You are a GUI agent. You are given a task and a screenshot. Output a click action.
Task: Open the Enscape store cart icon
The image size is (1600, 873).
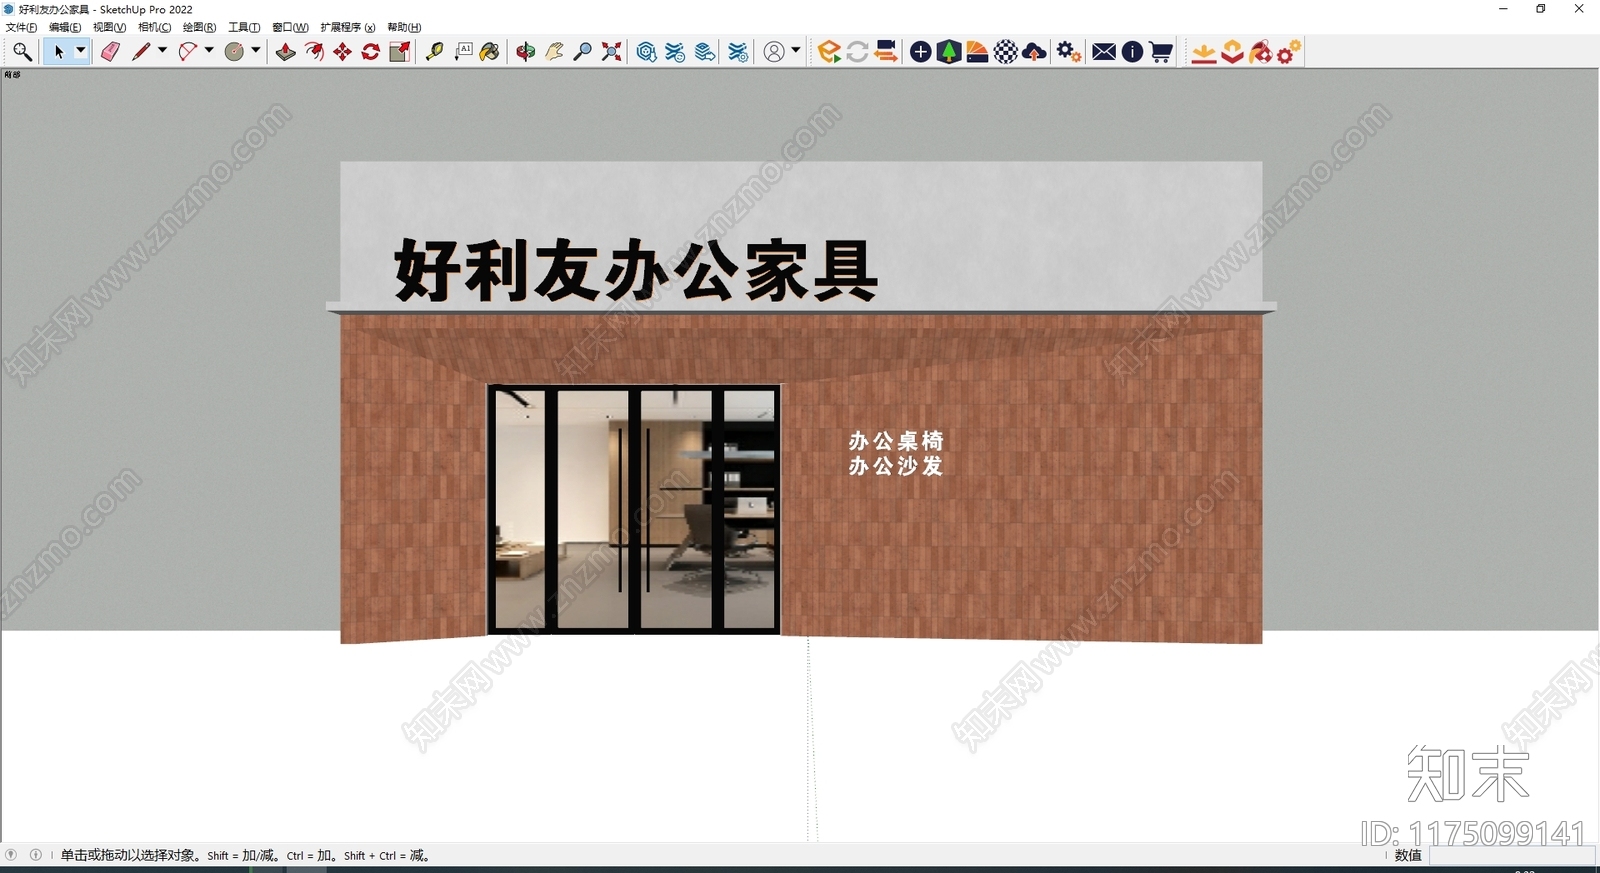point(1161,52)
